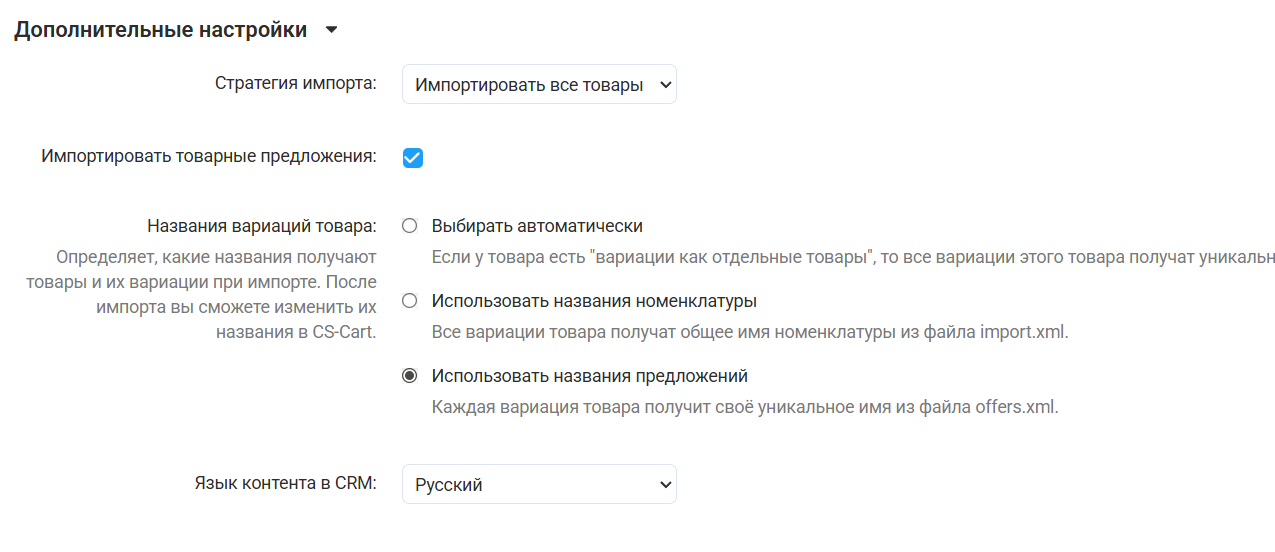Screen dimensions: 1275x552
Task: Uncheck the "Импортировать товарные предложения" checkbox
Action: pos(413,158)
